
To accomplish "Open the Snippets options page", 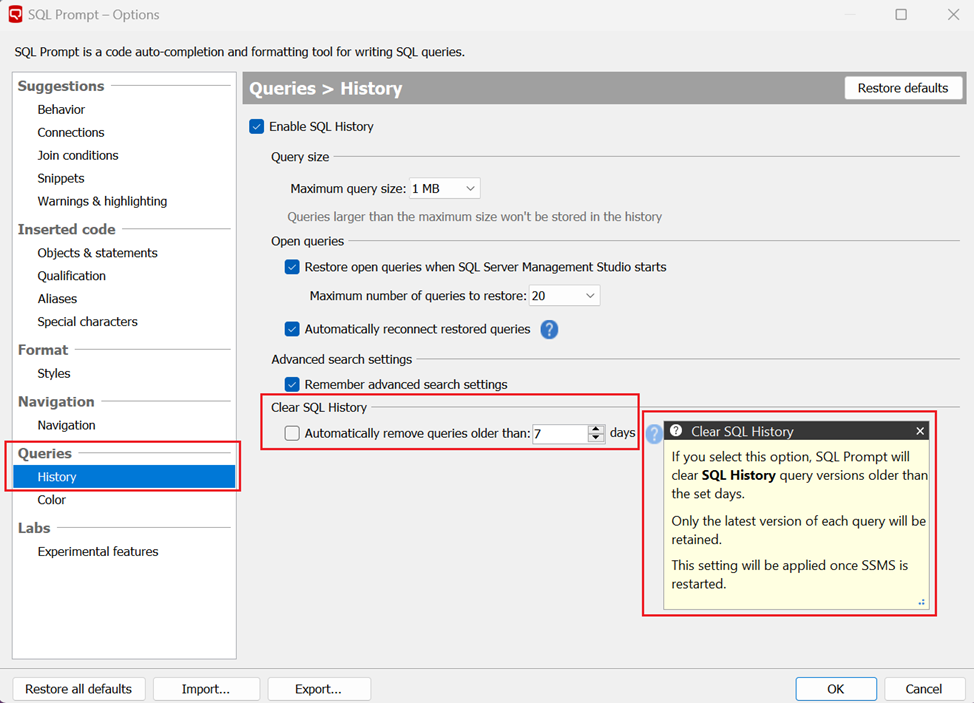I will click(x=61, y=178).
